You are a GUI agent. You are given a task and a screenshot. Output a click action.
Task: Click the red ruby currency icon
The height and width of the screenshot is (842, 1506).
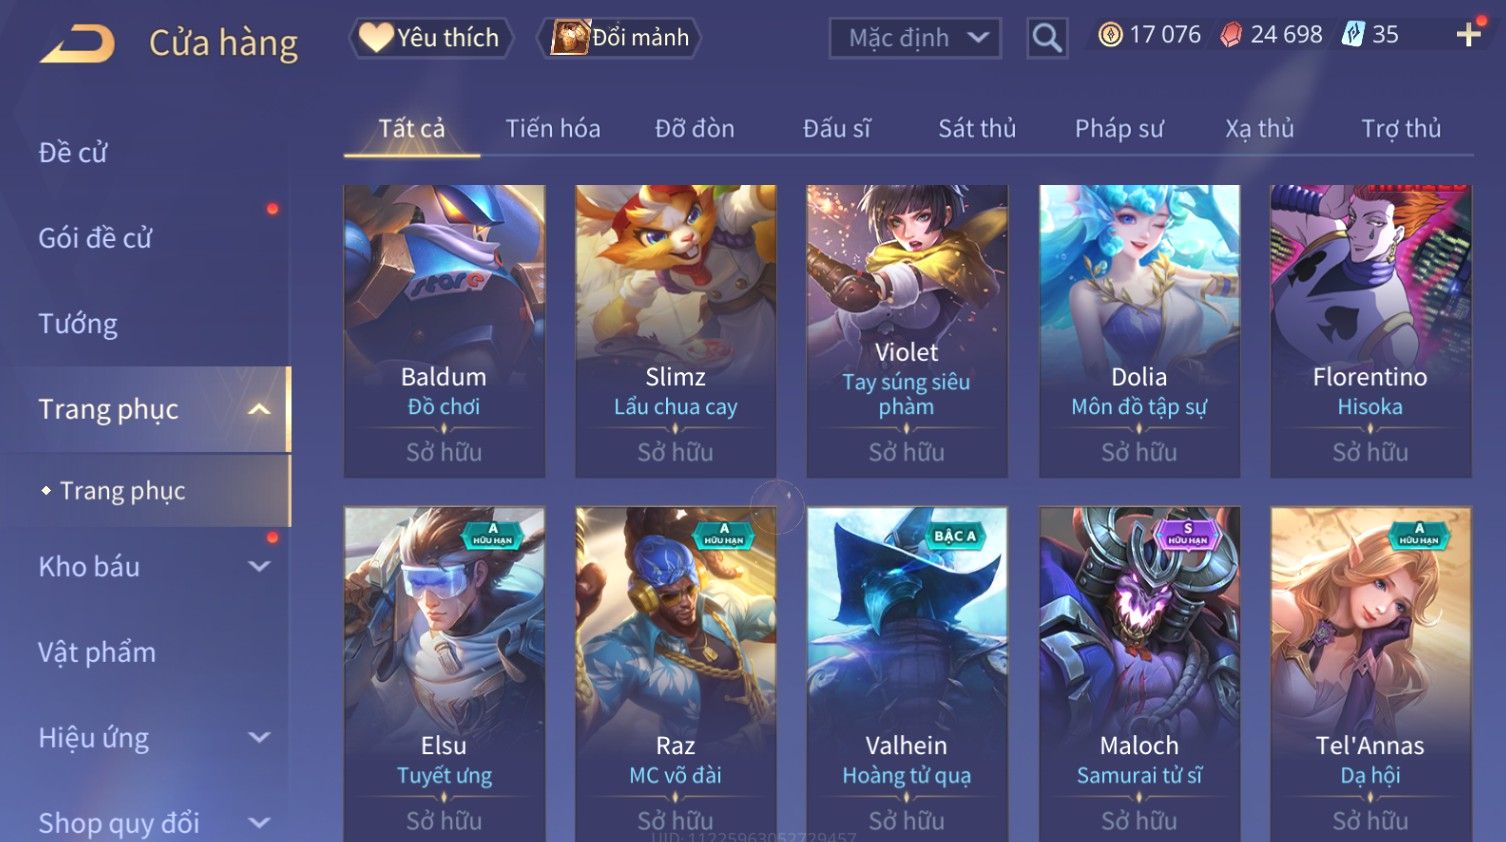tap(1231, 35)
